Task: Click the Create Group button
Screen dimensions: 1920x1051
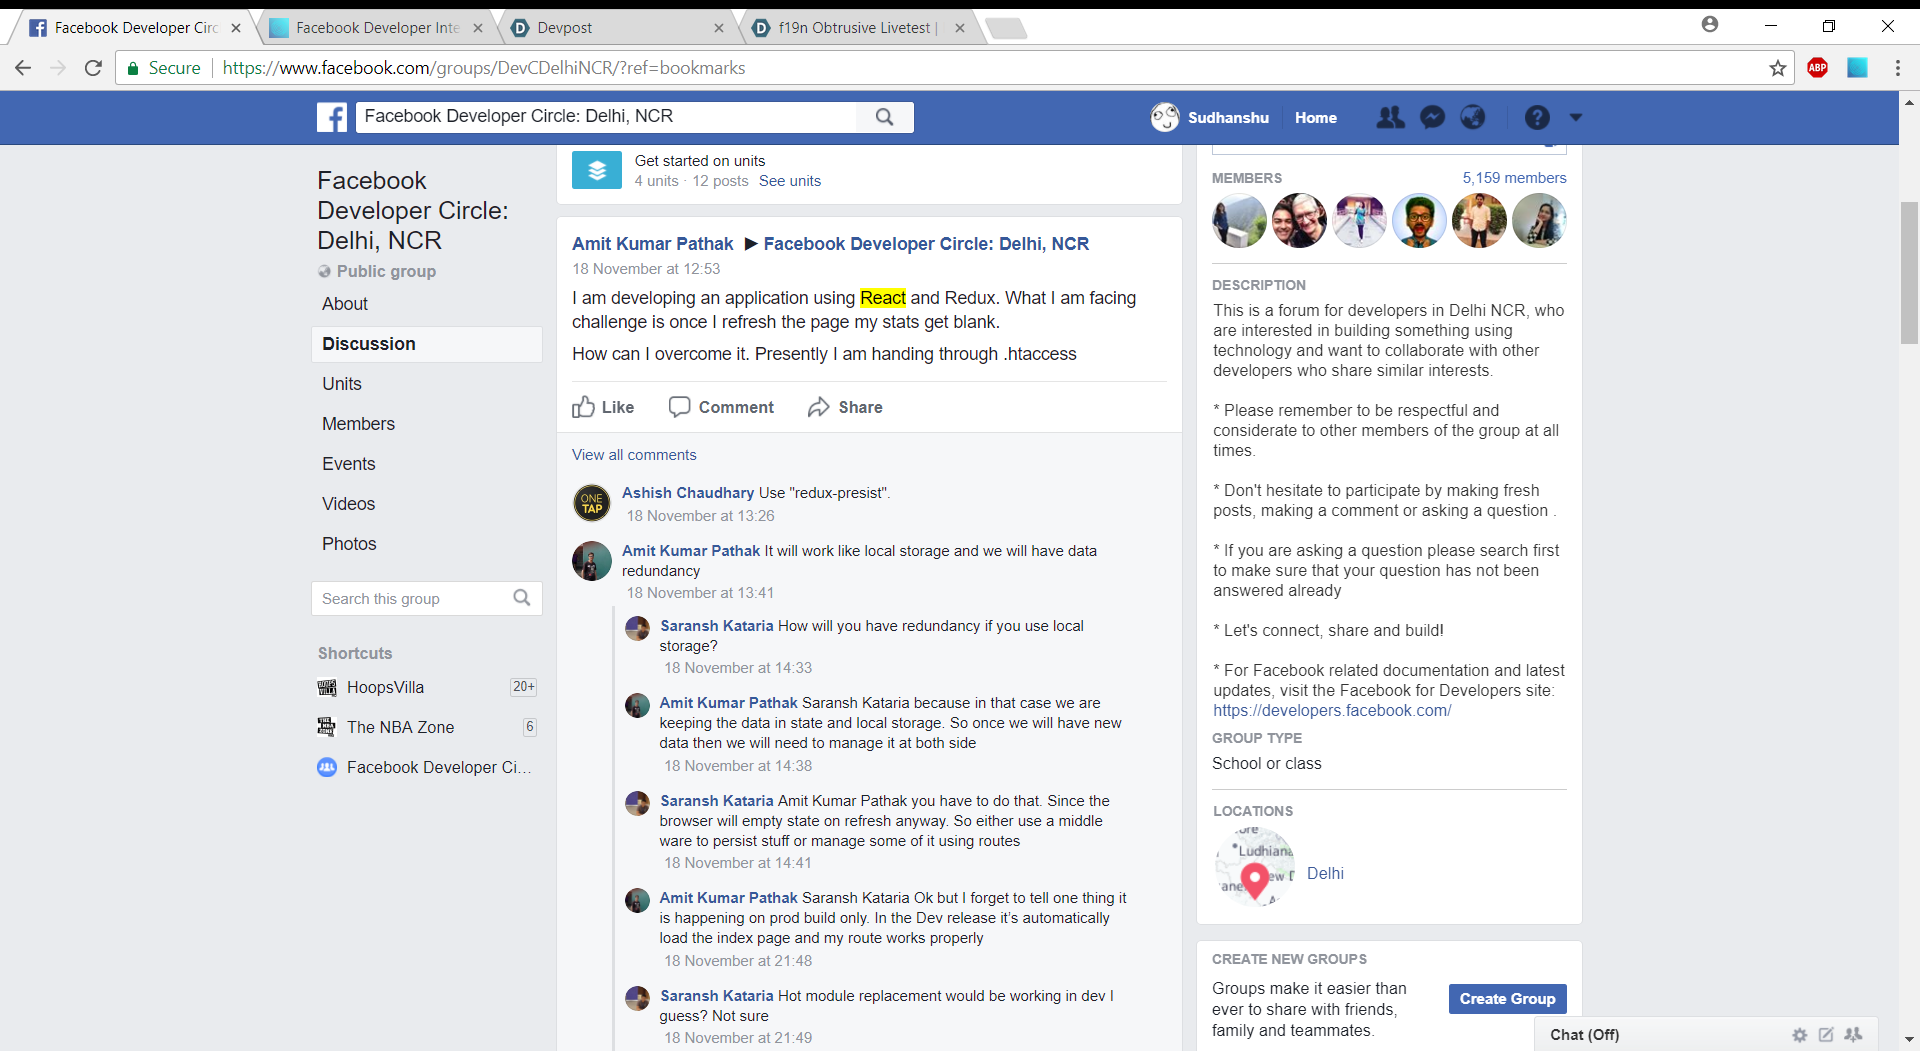Action: click(x=1508, y=999)
